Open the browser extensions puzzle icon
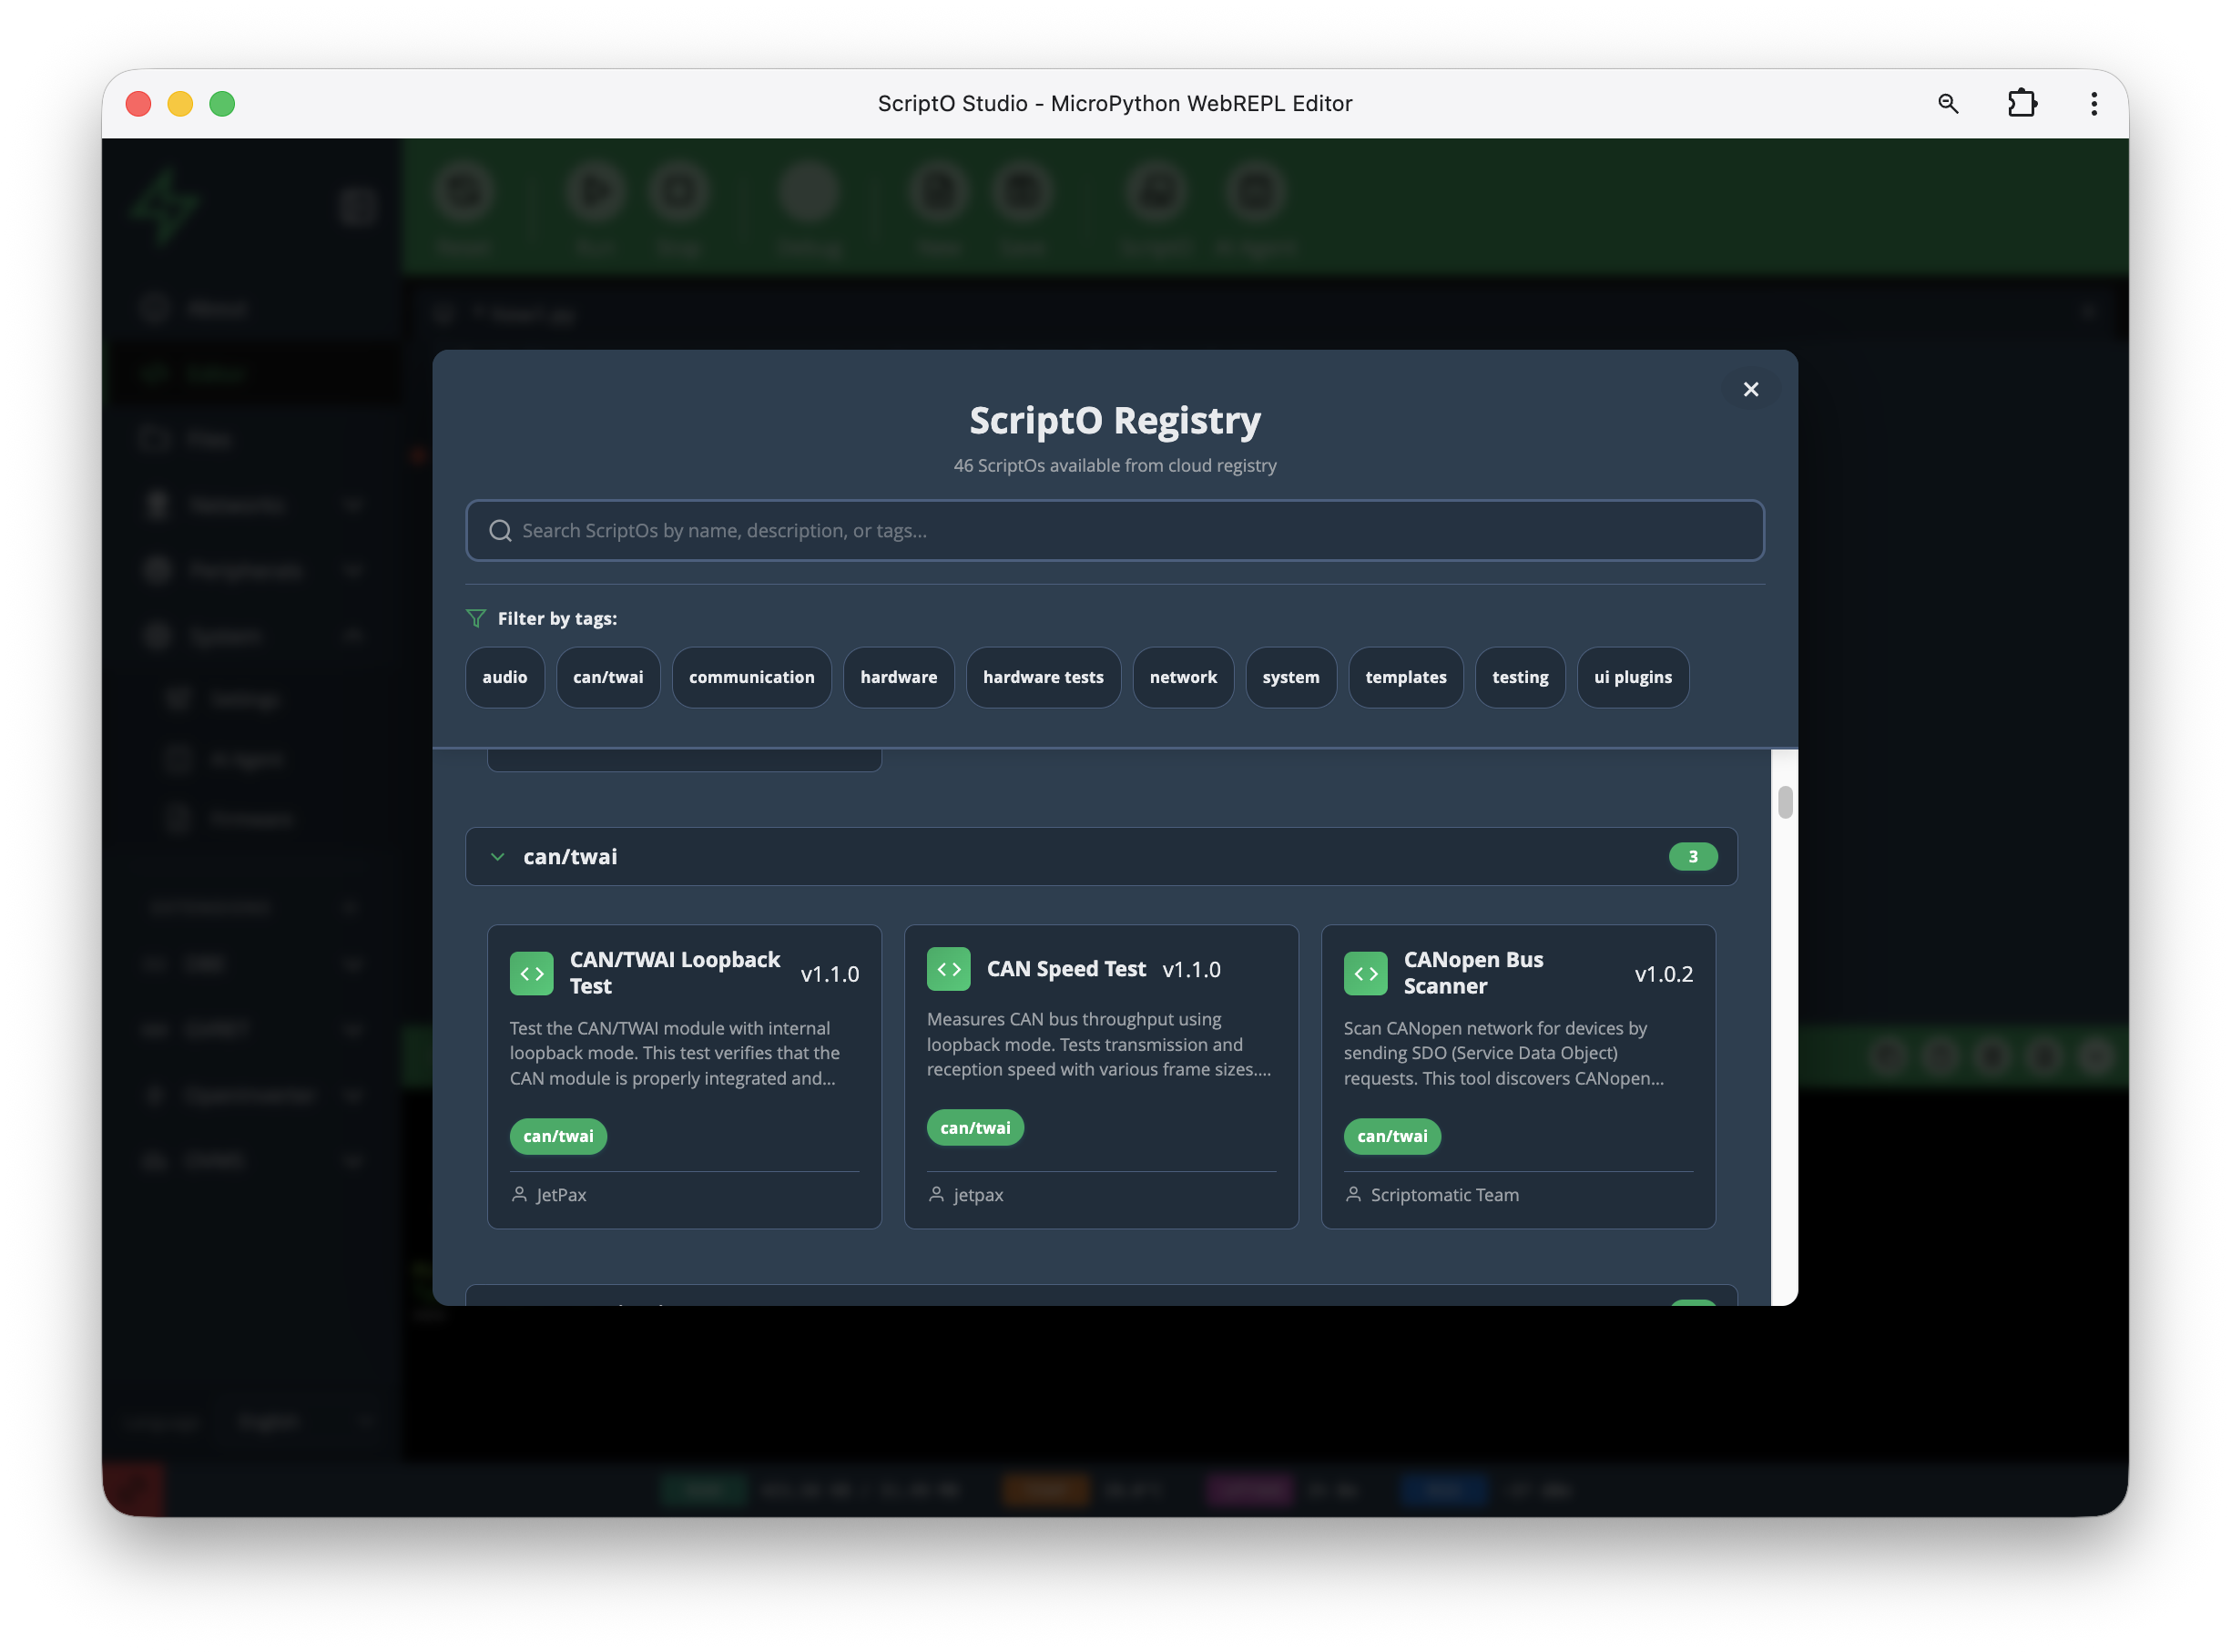 (x=2021, y=103)
